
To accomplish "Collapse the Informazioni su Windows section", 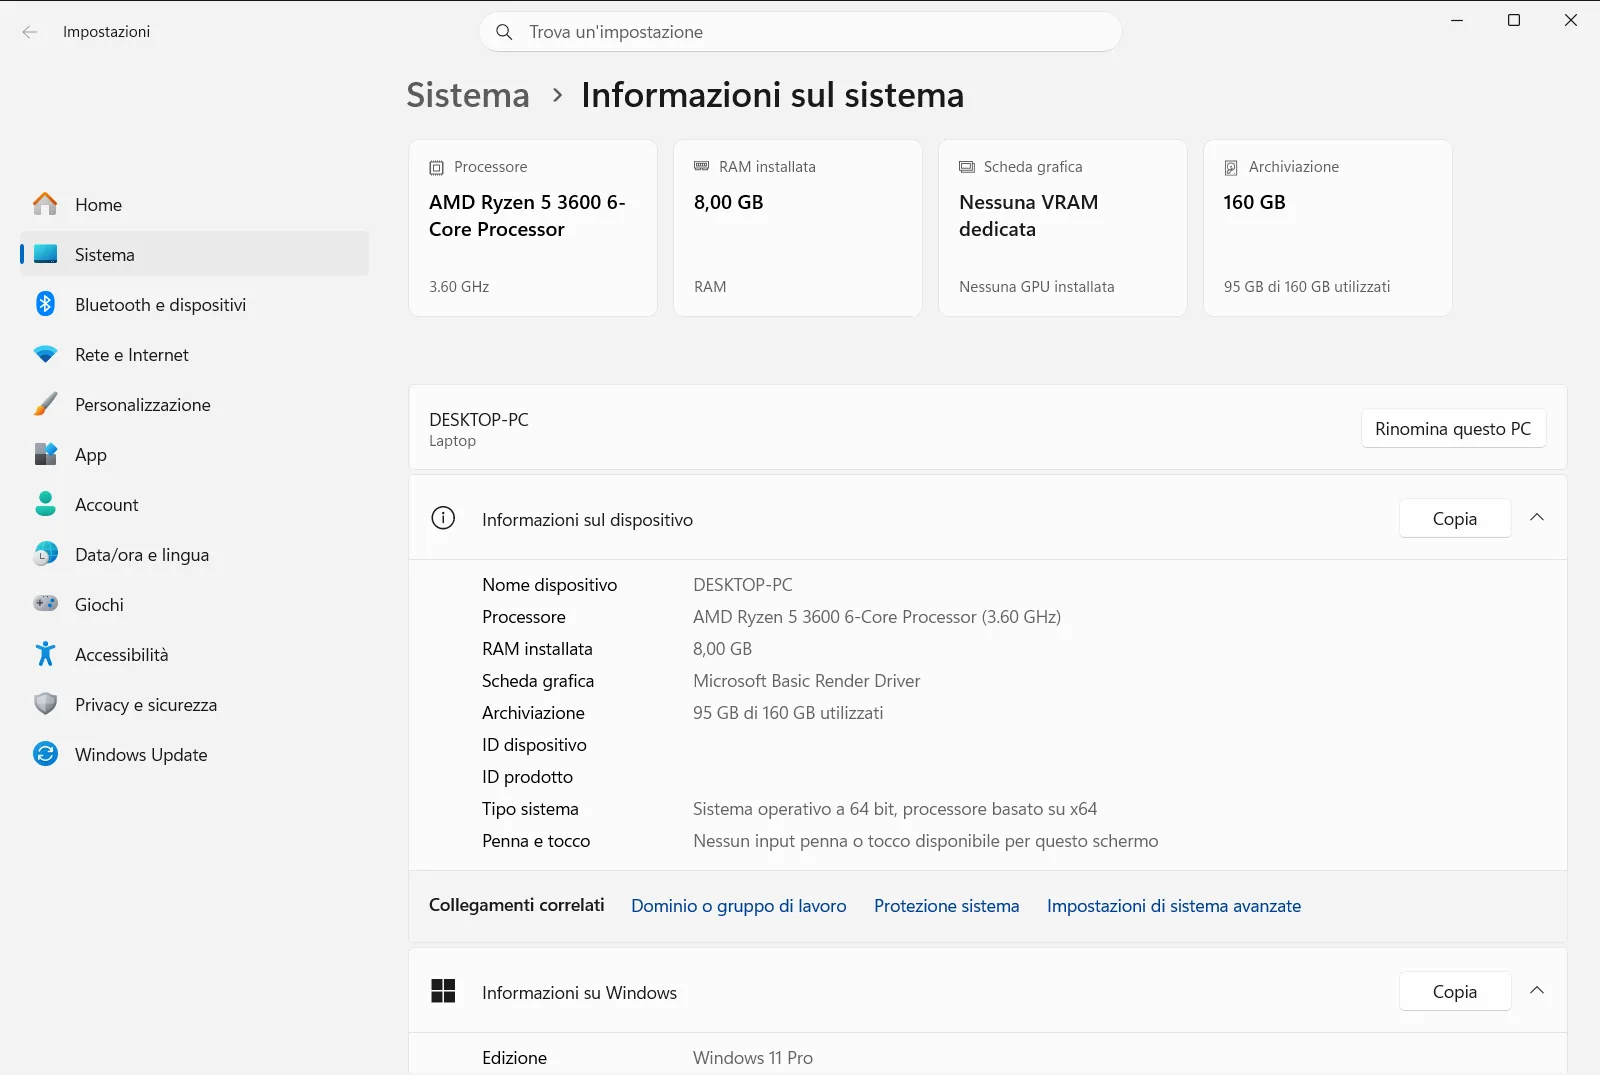I will 1537,991.
